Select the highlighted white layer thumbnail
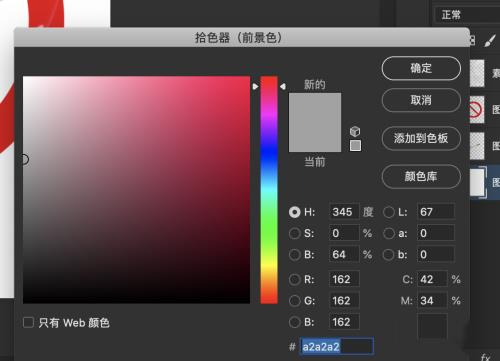500x361 pixels. pyautogui.click(x=477, y=182)
